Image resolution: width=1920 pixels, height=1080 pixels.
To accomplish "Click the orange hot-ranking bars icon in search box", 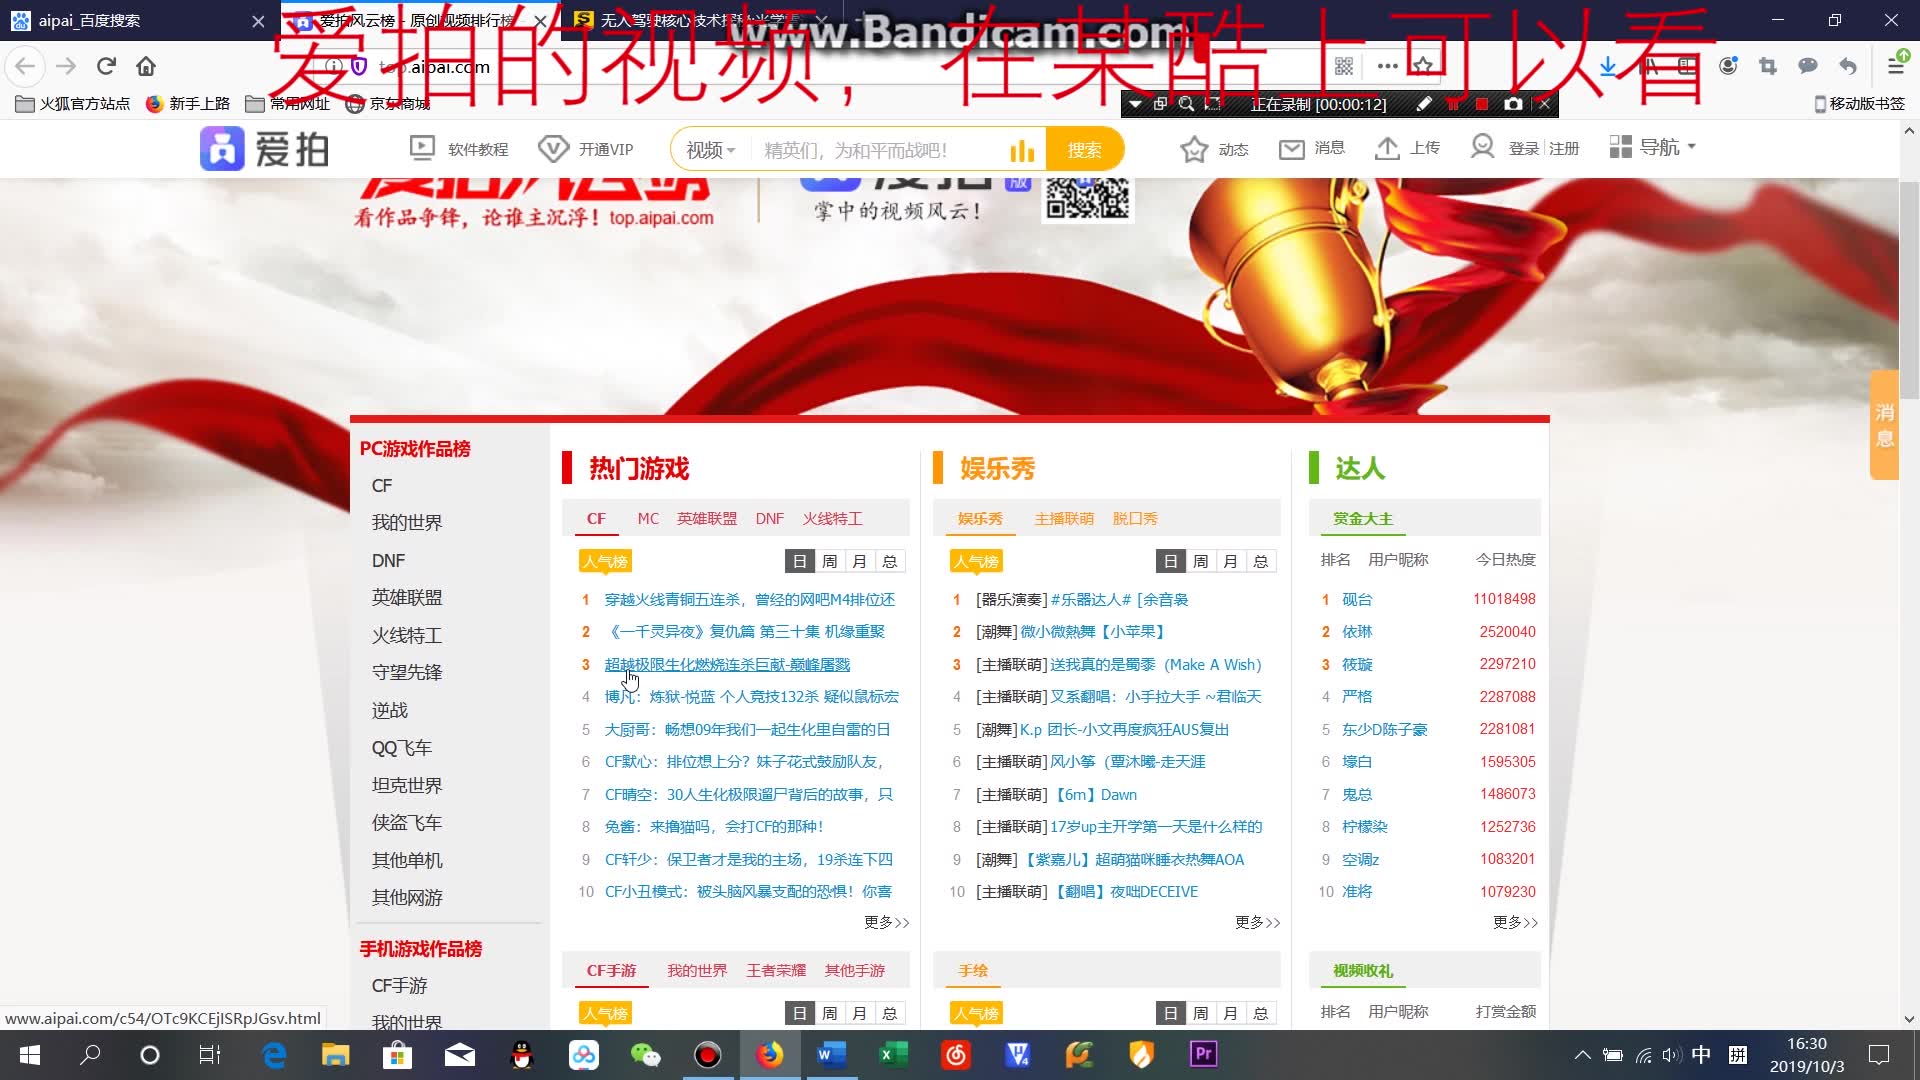I will [1022, 150].
